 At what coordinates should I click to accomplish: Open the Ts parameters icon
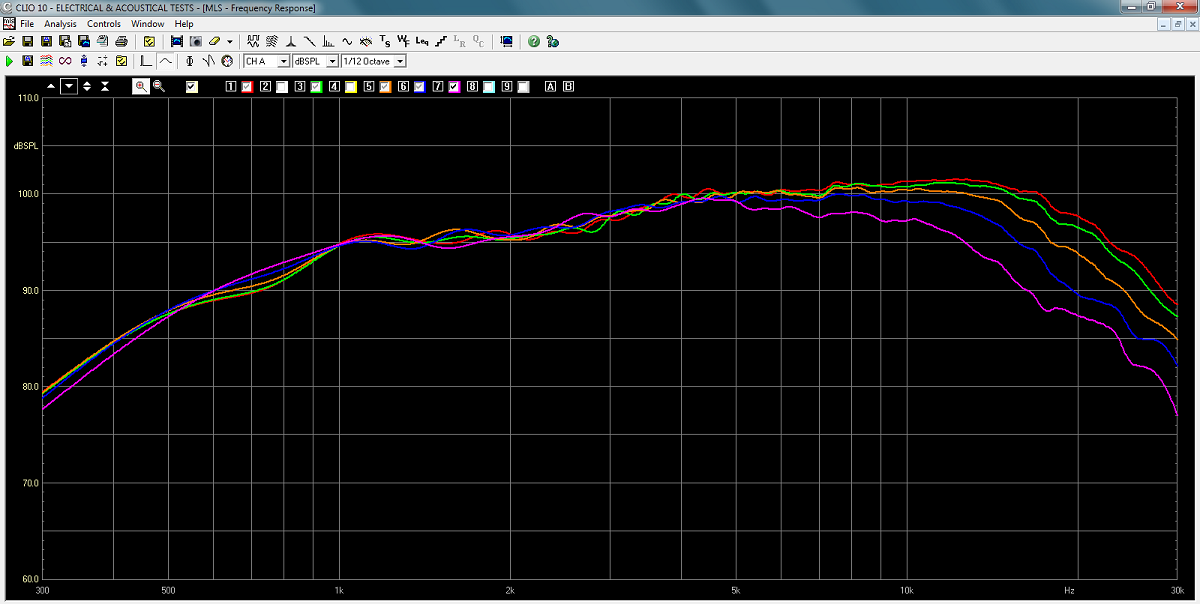click(384, 41)
